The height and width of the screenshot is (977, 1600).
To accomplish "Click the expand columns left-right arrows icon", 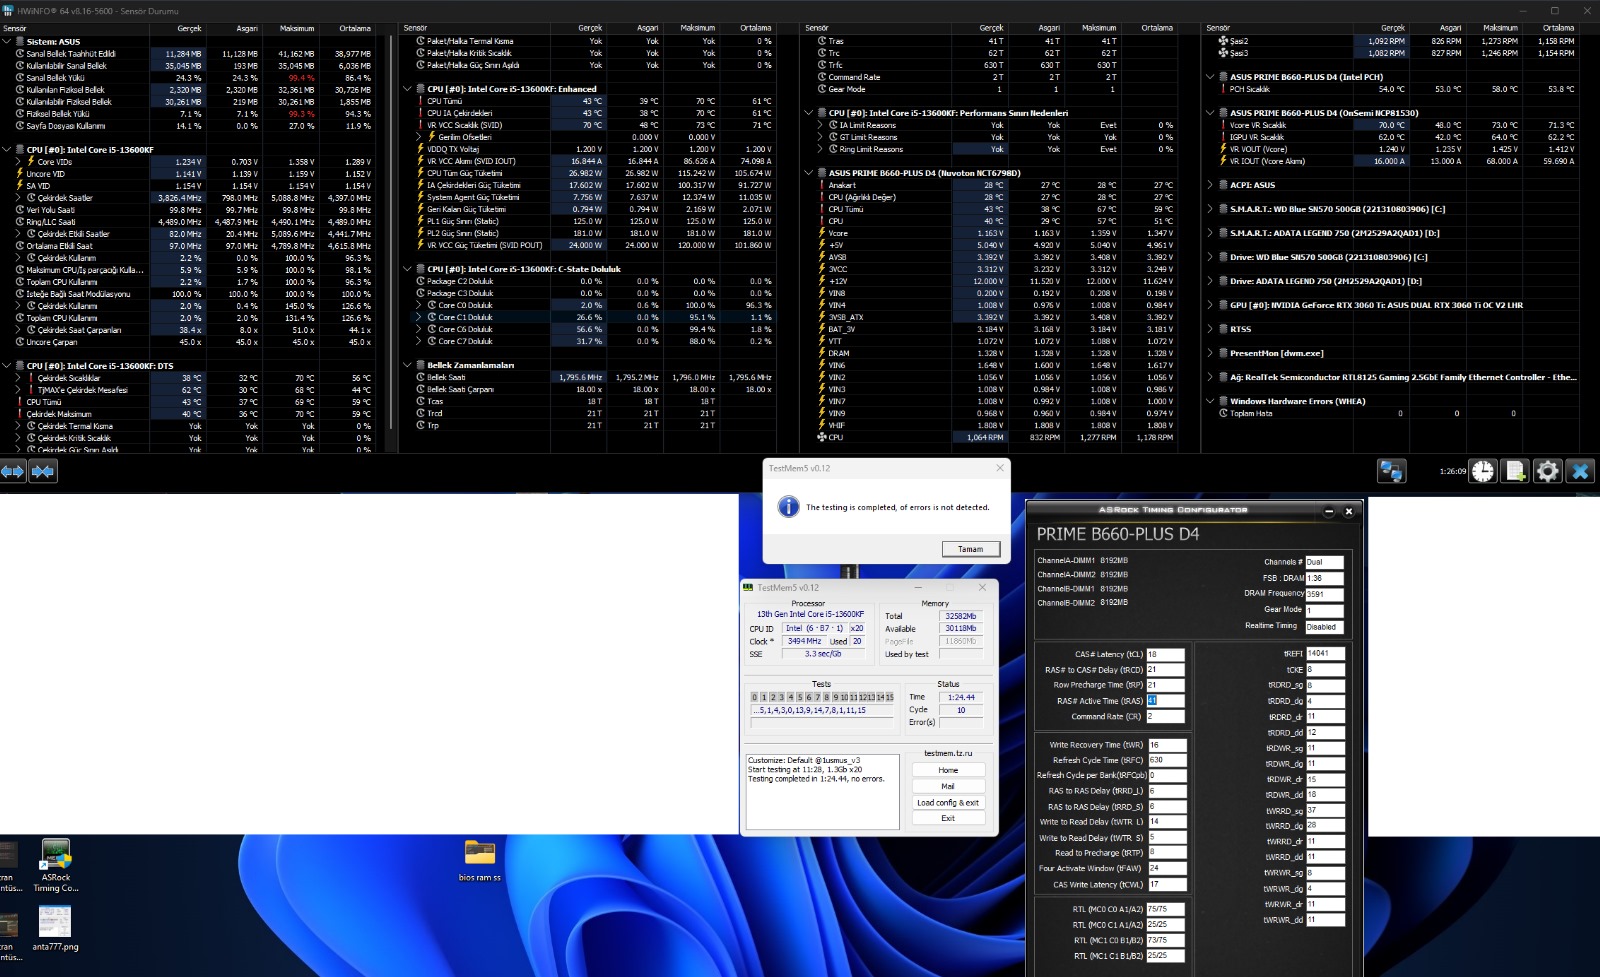I will (13, 471).
